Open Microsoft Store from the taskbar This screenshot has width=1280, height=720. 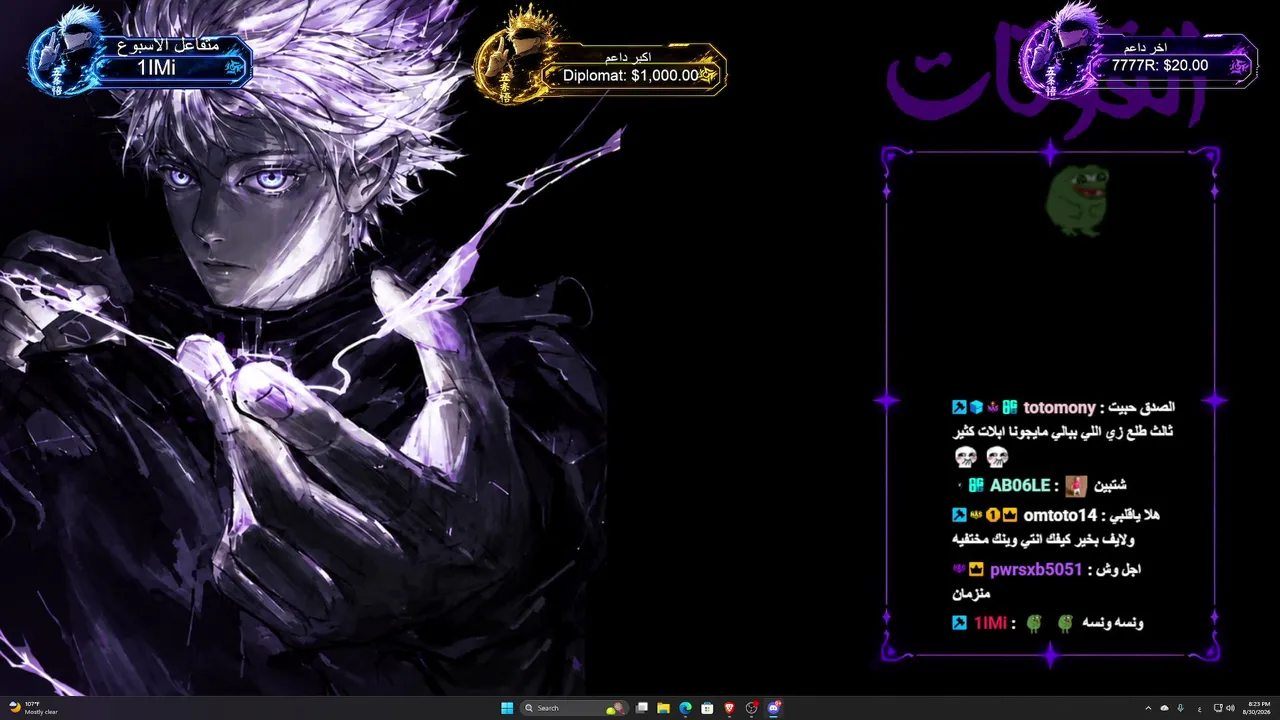tap(707, 708)
